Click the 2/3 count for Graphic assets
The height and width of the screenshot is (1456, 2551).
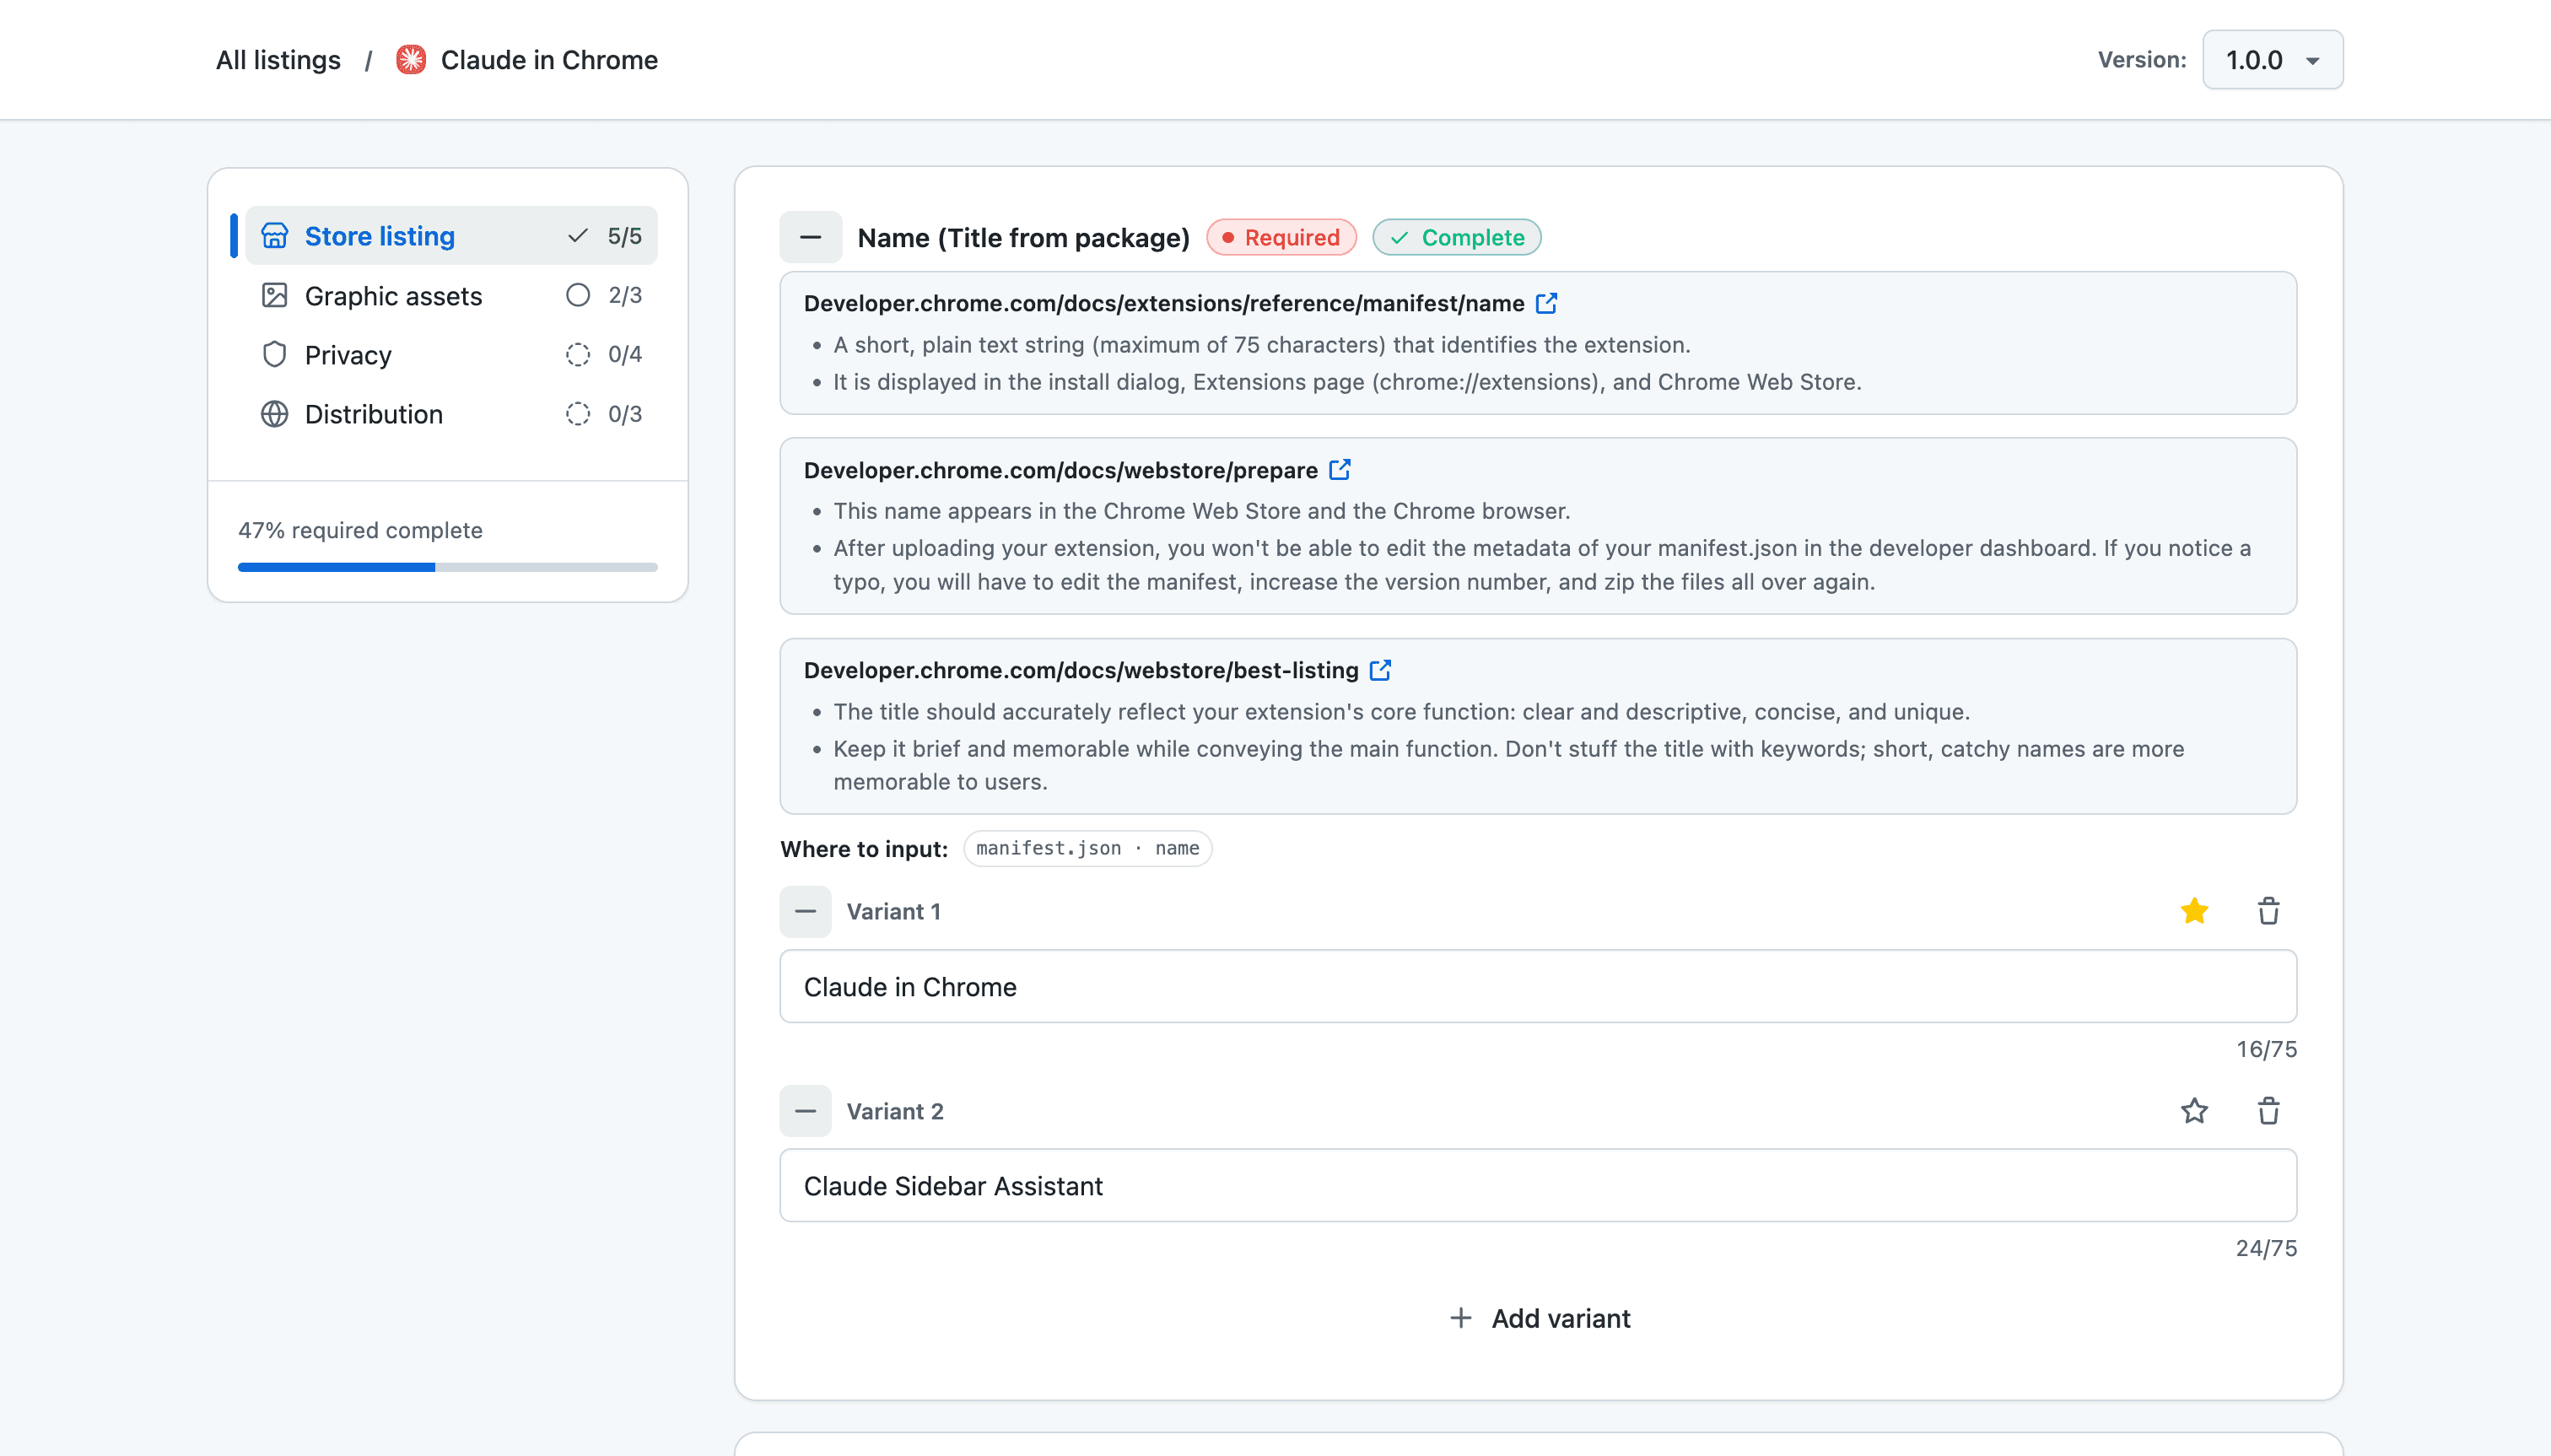625,295
